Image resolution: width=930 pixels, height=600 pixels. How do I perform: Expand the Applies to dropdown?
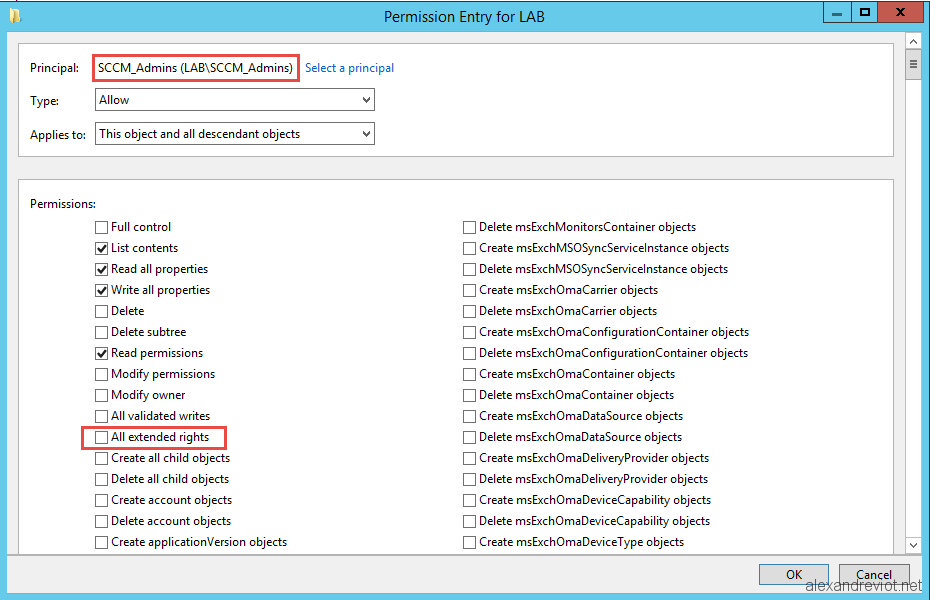[x=235, y=133]
